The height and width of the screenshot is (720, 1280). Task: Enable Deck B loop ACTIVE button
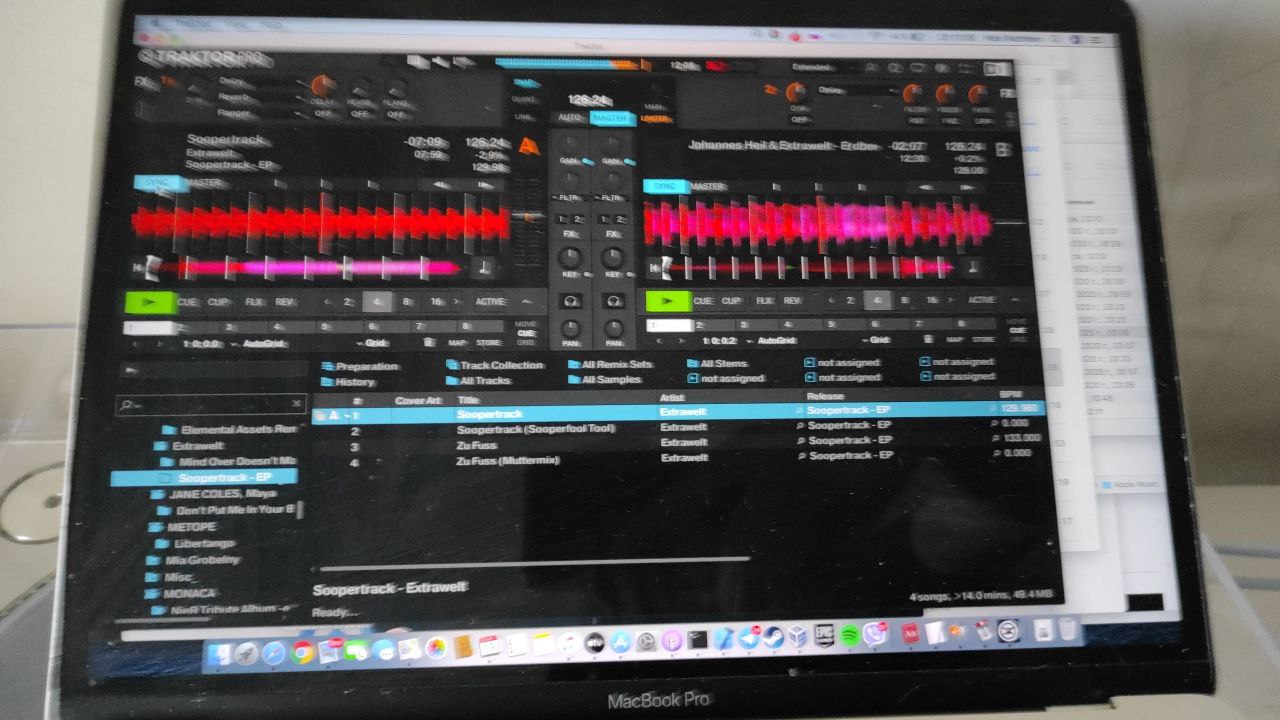tap(982, 300)
